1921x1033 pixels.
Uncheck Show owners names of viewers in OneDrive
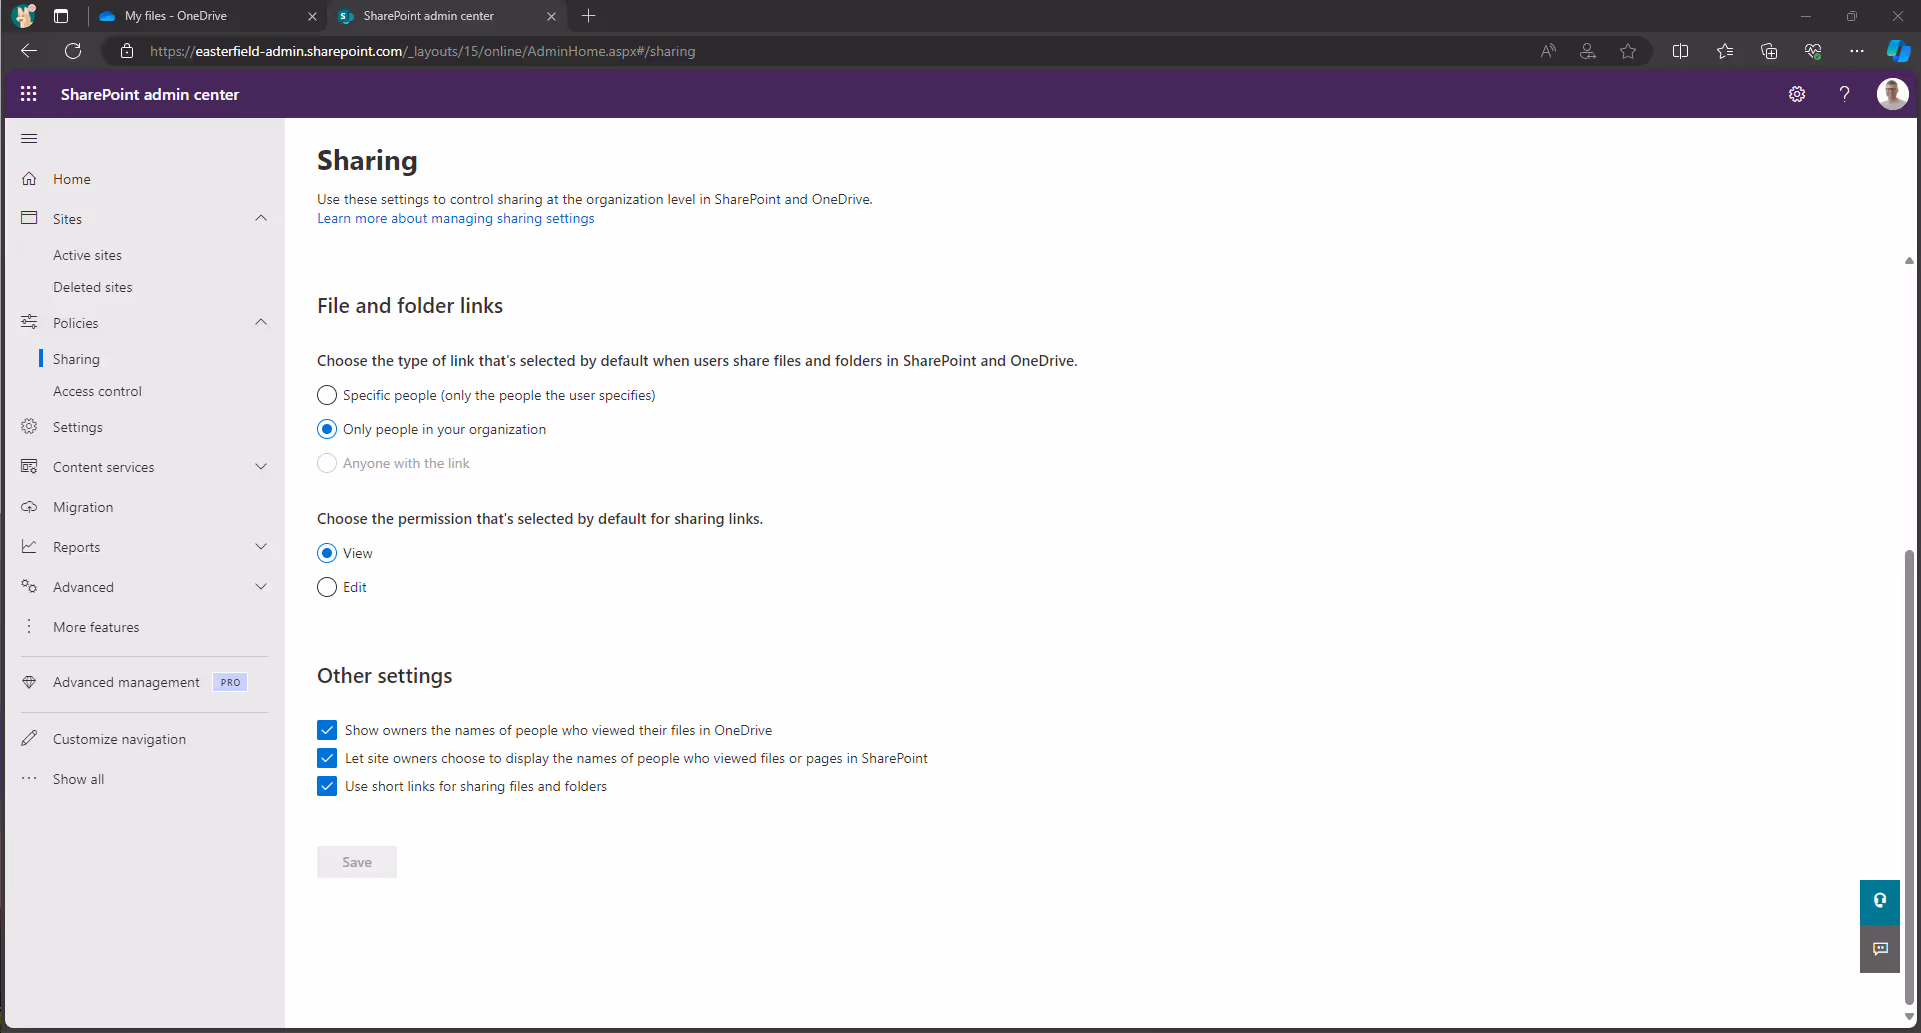[x=327, y=730]
